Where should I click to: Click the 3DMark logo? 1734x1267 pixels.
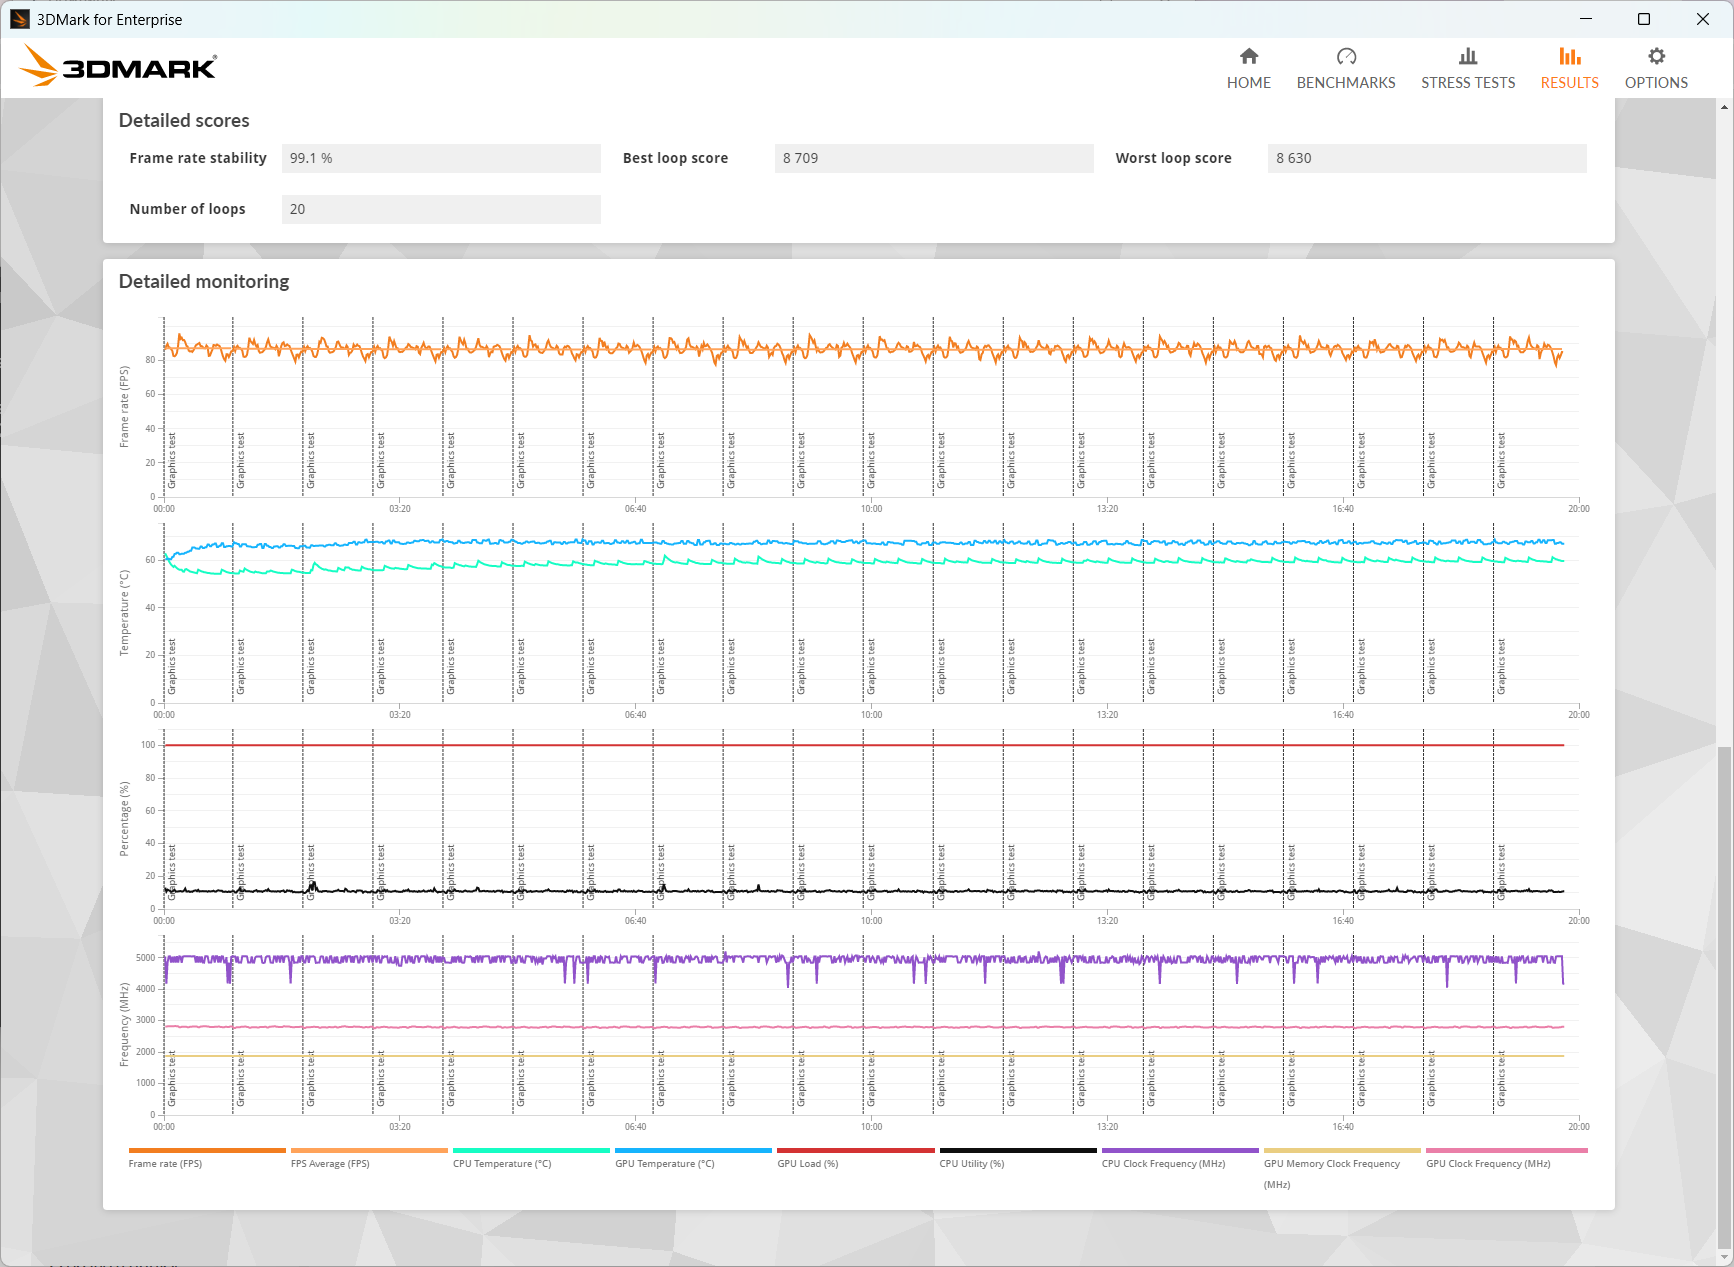click(x=118, y=67)
